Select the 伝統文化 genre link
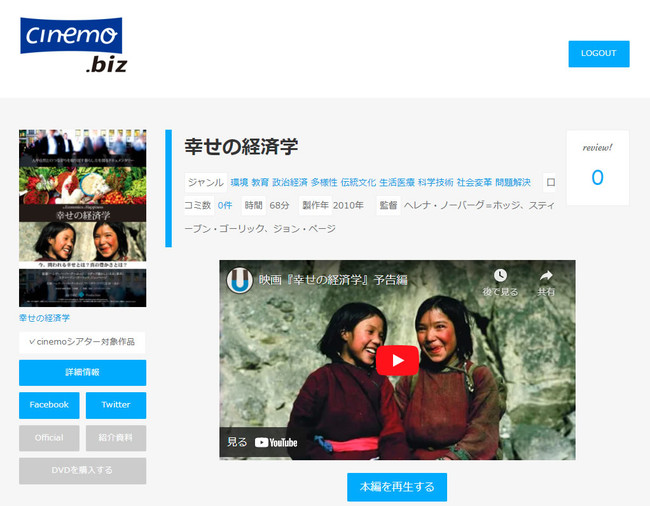This screenshot has height=507, width=650. point(358,182)
